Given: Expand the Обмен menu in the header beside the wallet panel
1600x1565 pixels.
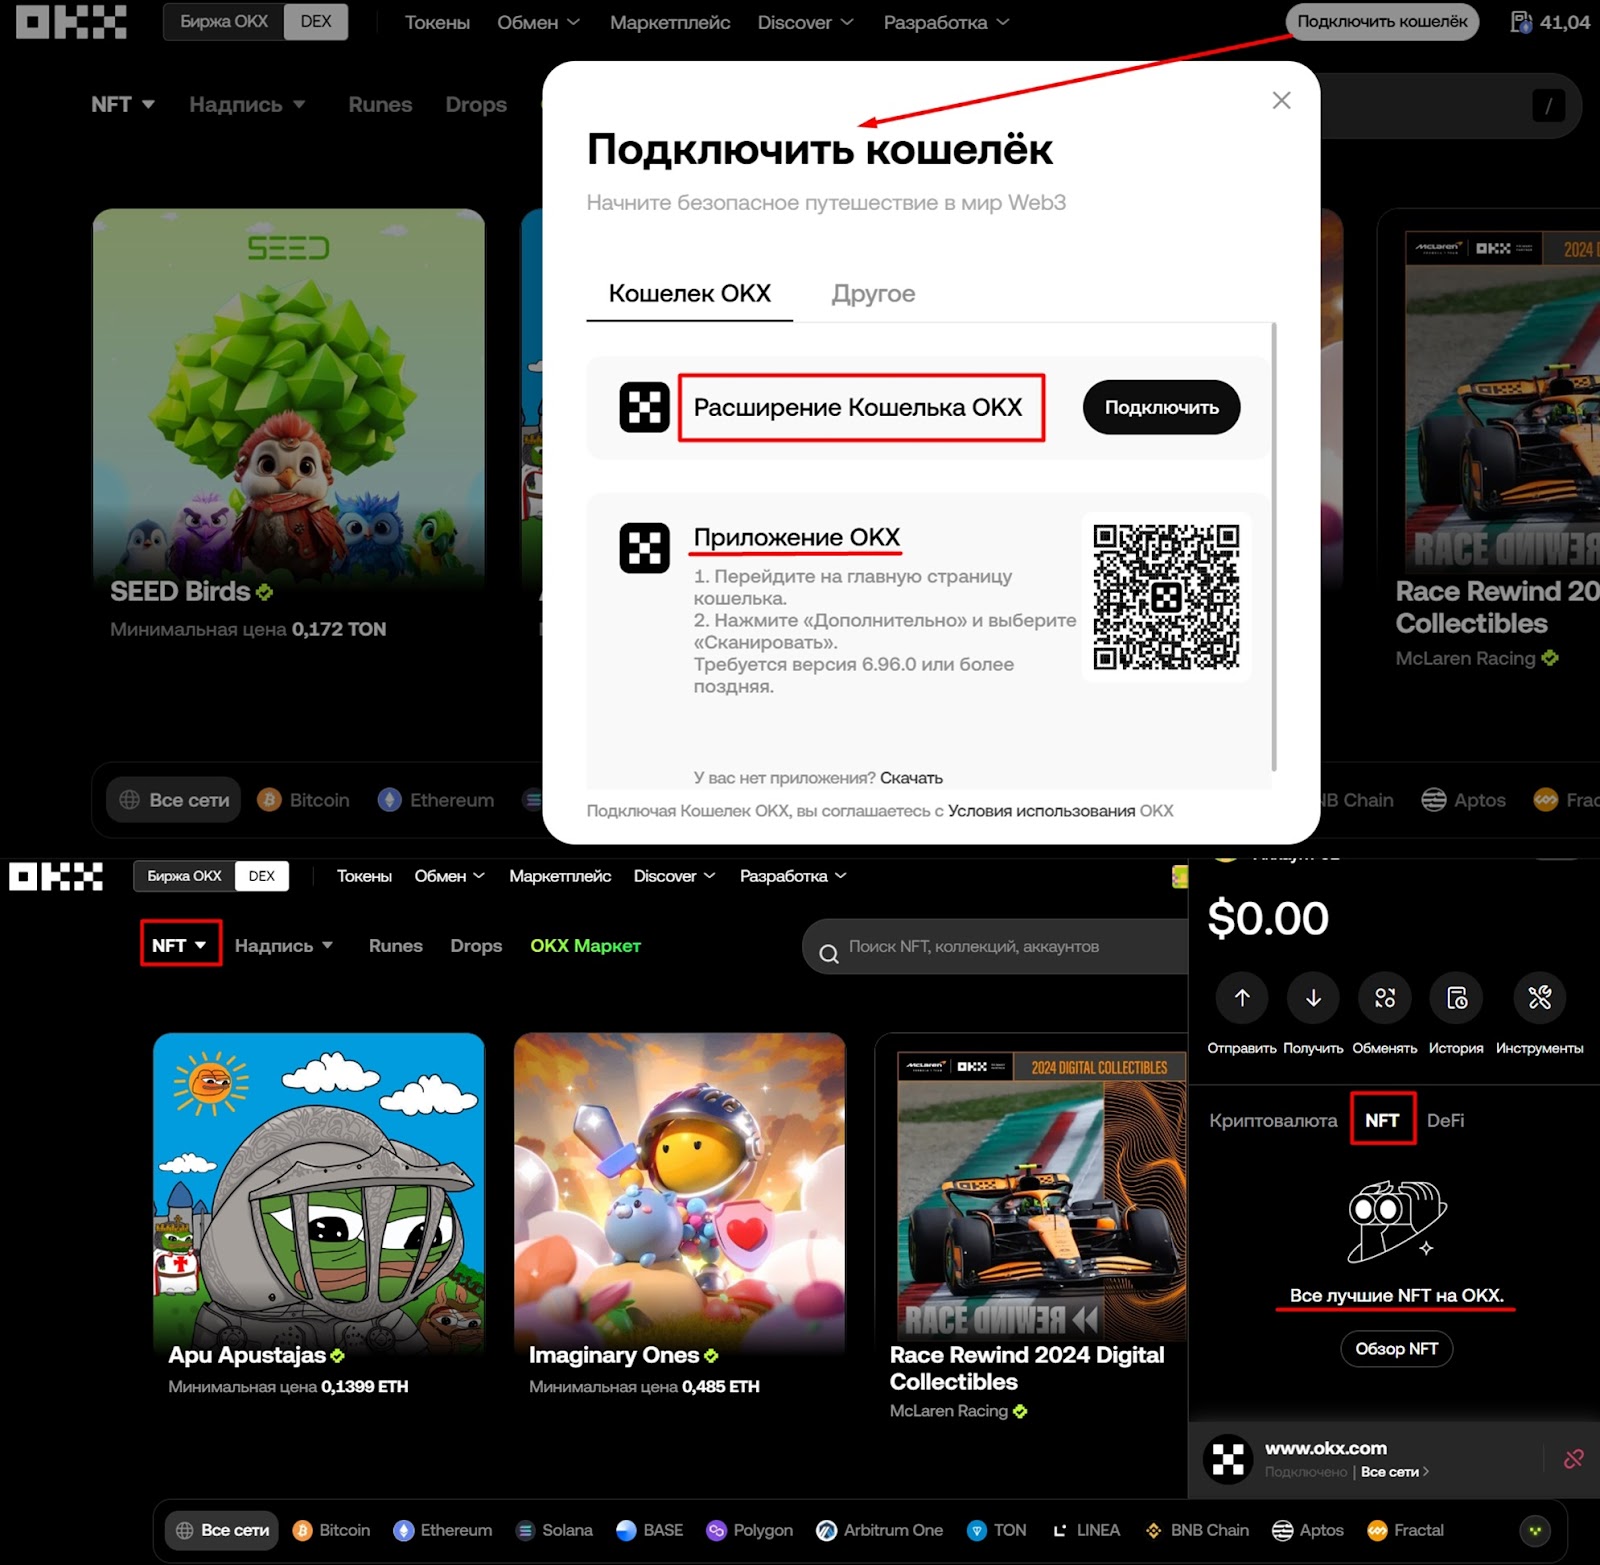Looking at the screenshot, I should 450,876.
